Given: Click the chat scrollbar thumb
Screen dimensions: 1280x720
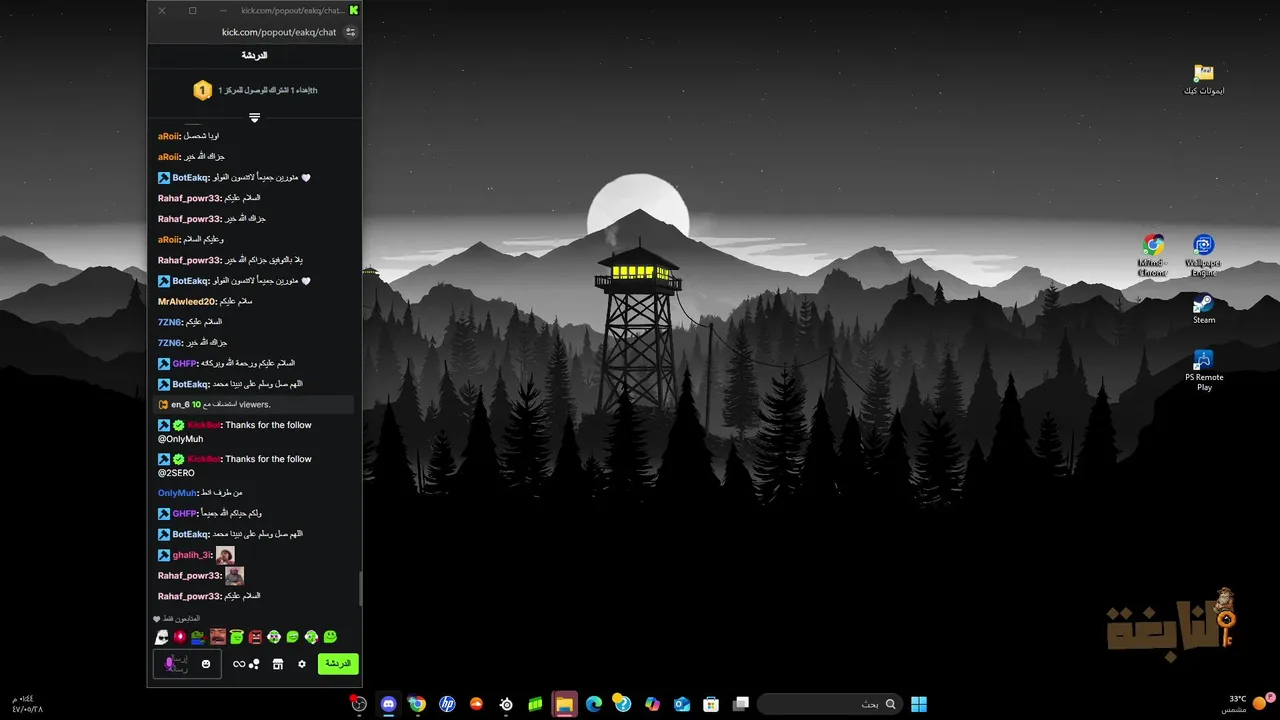Looking at the screenshot, I should [360, 588].
